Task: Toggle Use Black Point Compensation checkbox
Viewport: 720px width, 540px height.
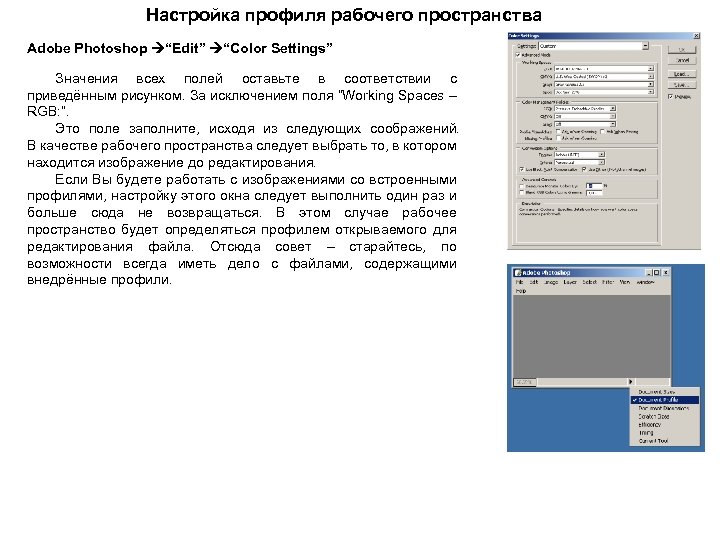Action: [522, 169]
